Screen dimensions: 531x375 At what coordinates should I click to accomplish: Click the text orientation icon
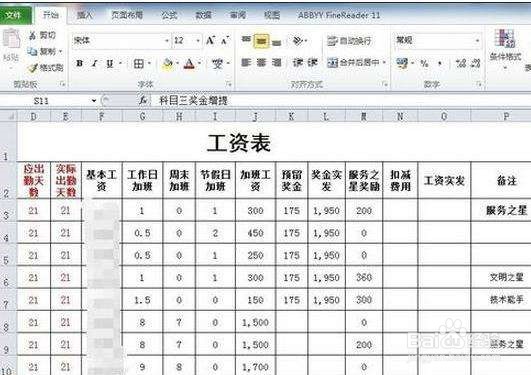tap(298, 41)
